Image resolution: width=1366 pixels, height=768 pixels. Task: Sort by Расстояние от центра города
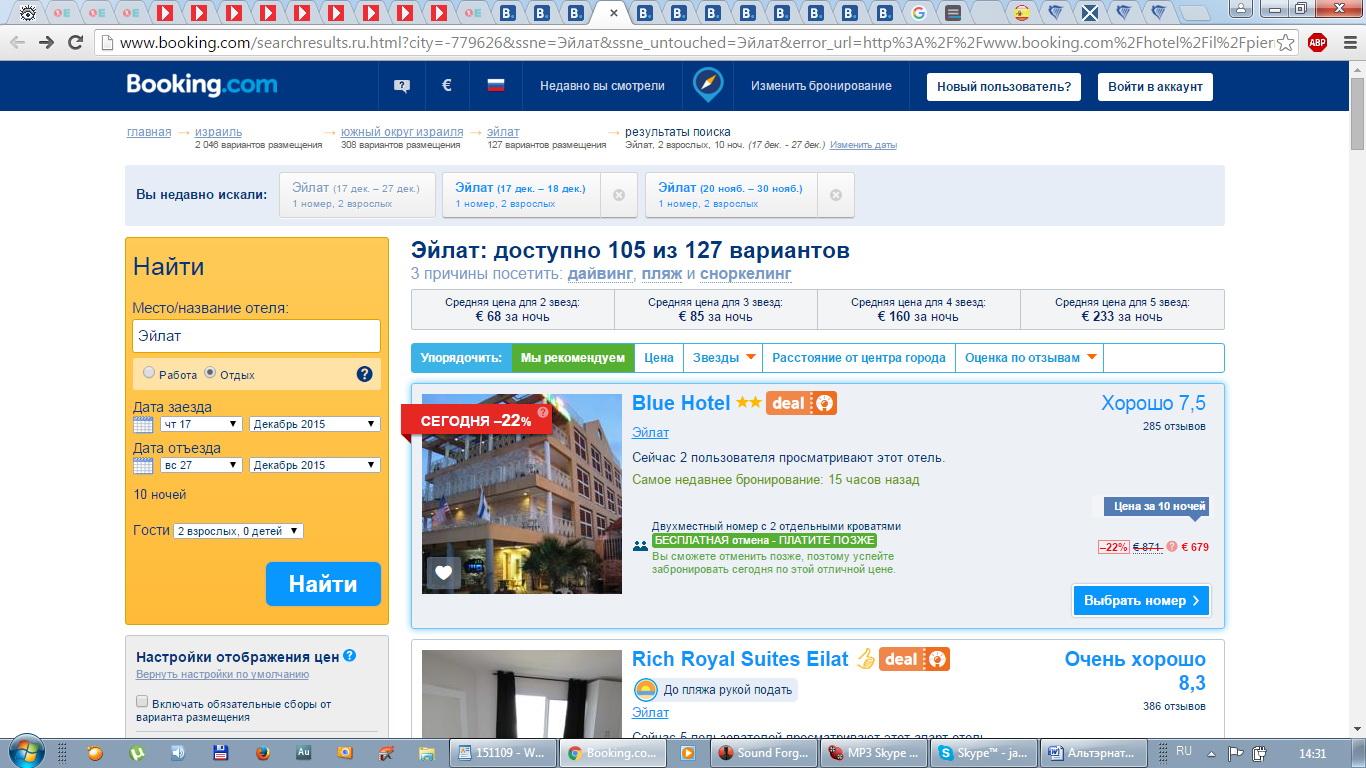[x=858, y=358]
